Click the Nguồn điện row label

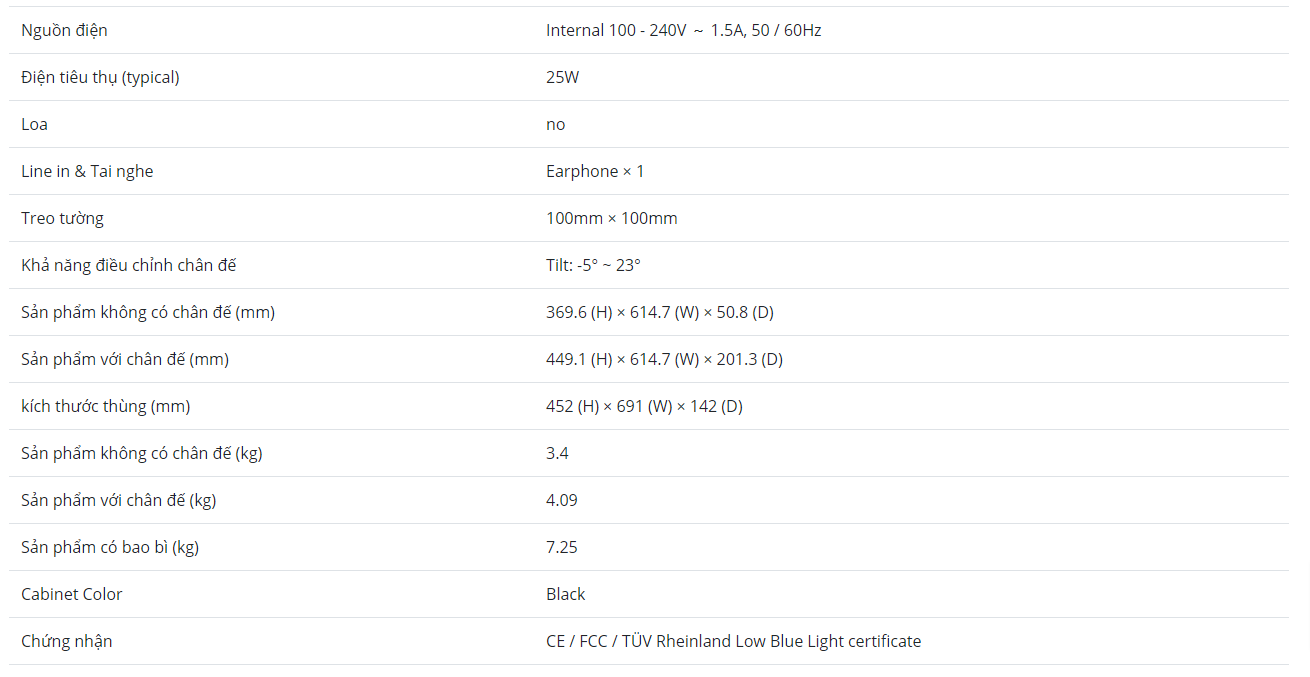[64, 30]
